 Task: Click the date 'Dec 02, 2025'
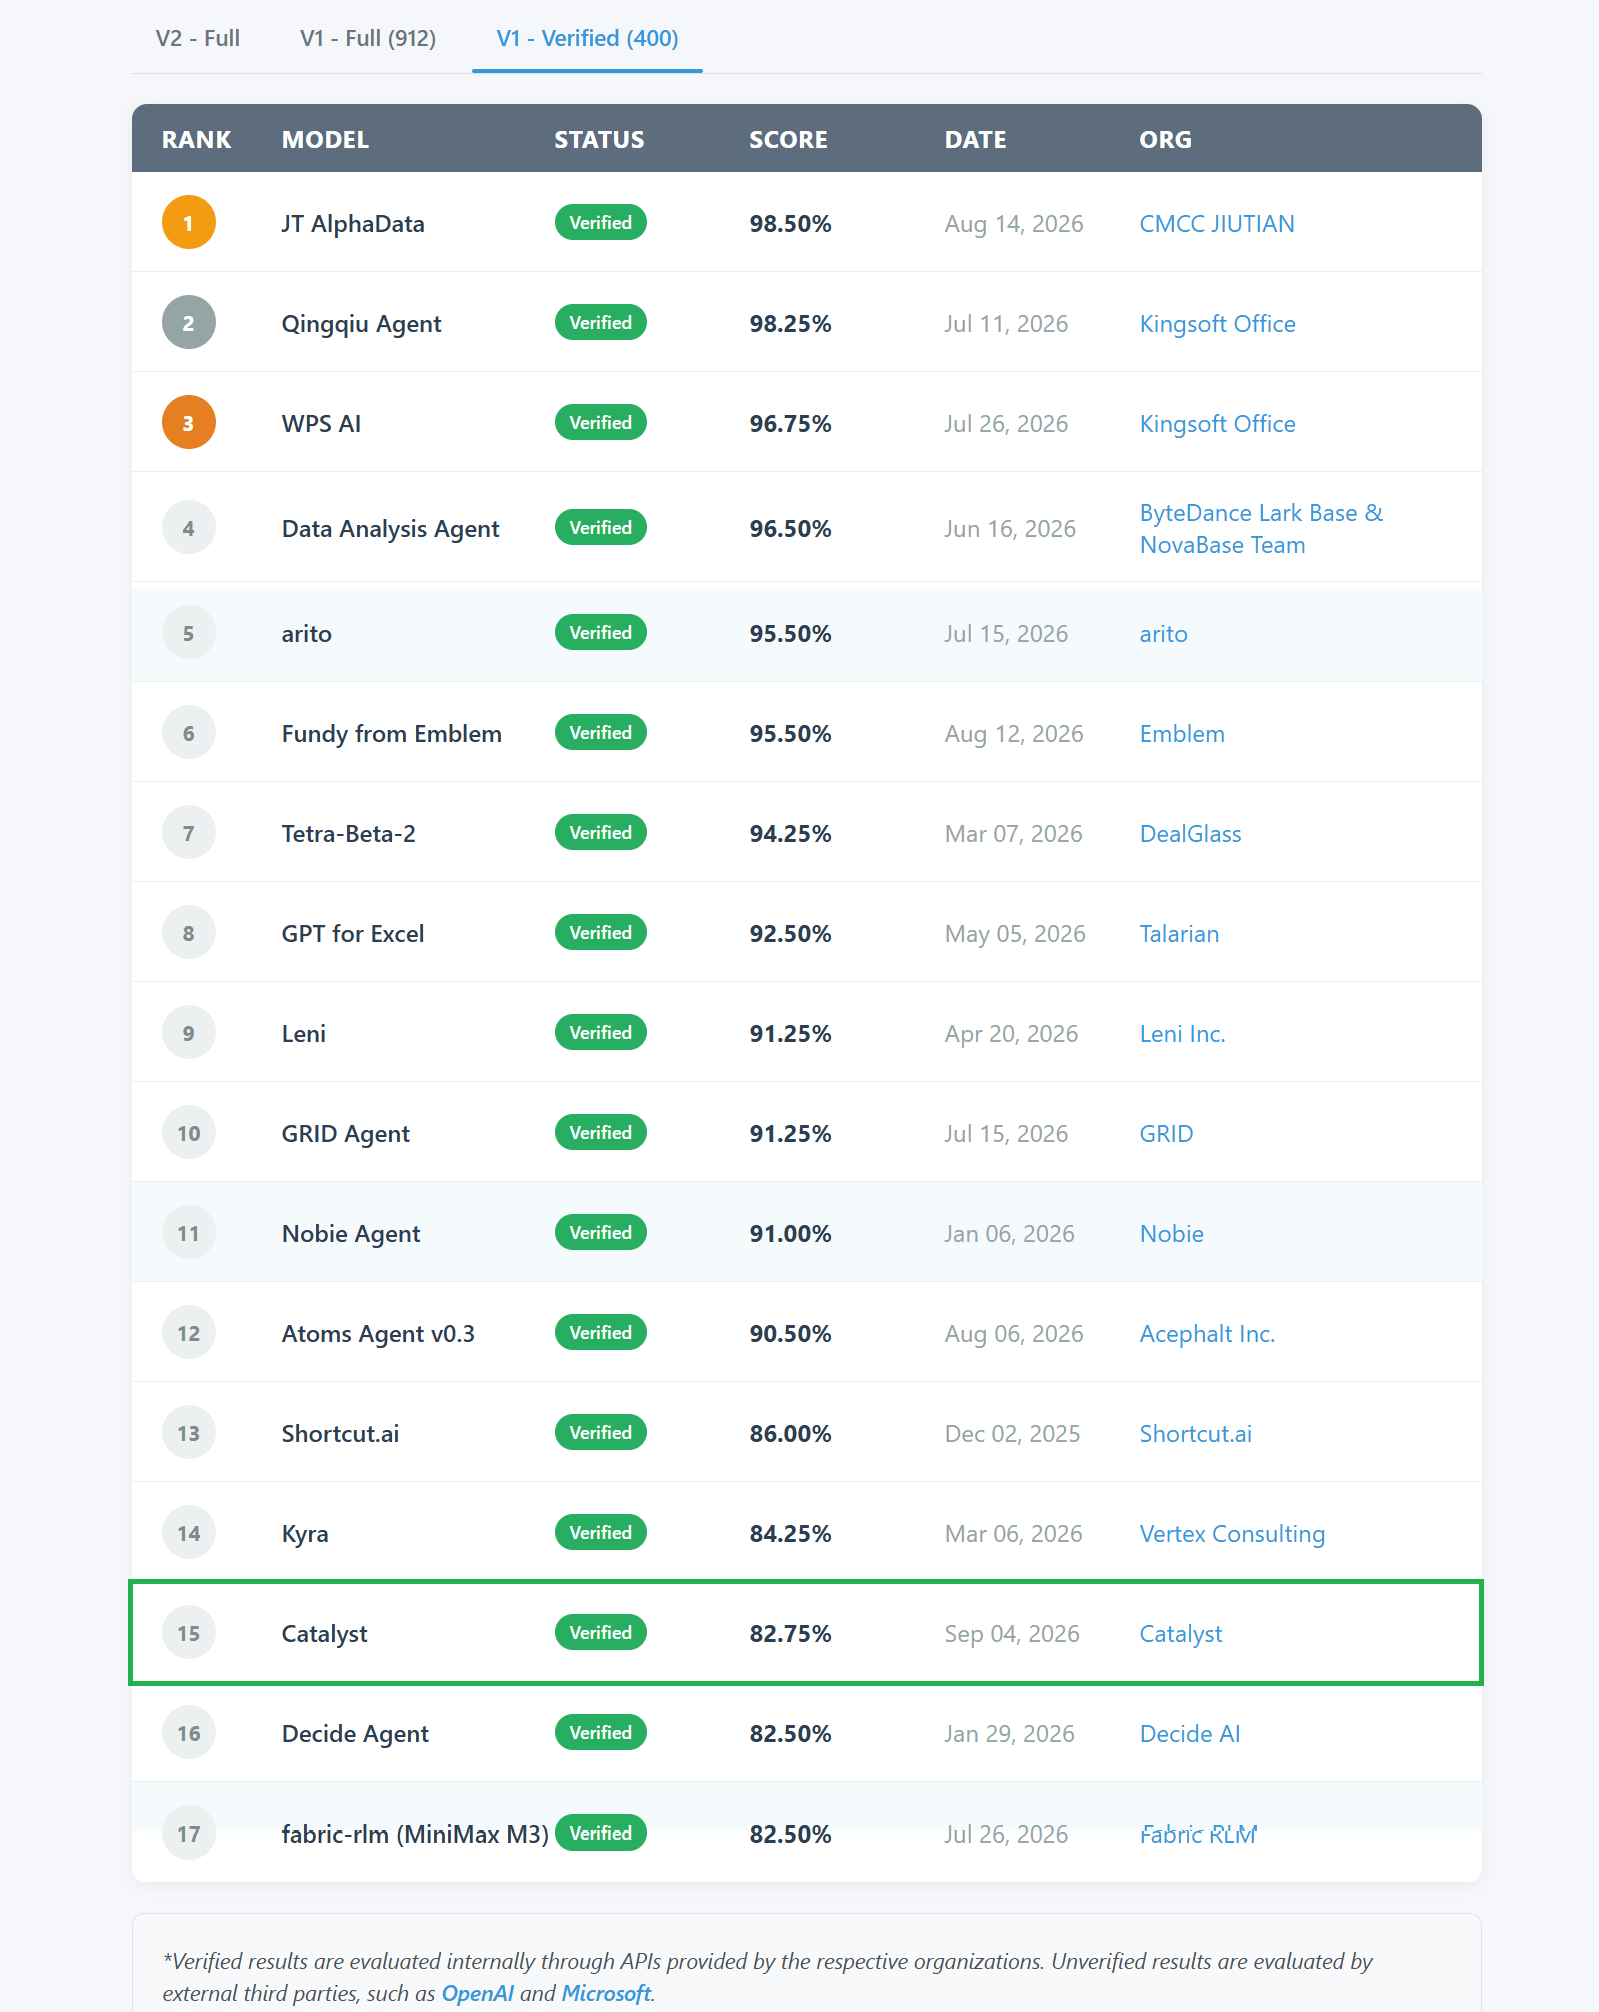click(1012, 1434)
